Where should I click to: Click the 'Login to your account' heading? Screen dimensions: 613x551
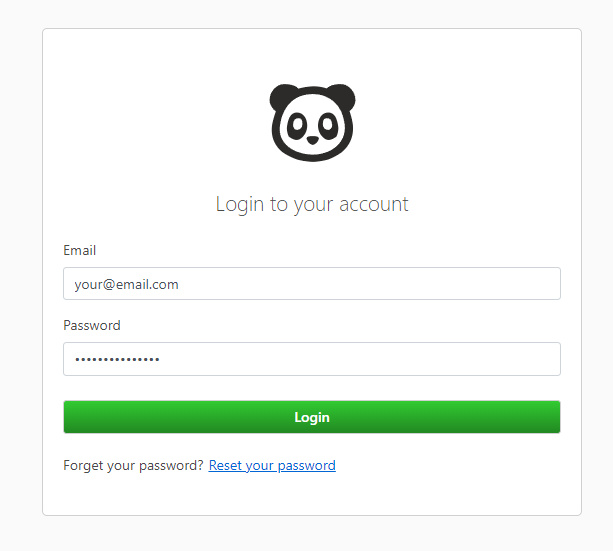click(312, 205)
